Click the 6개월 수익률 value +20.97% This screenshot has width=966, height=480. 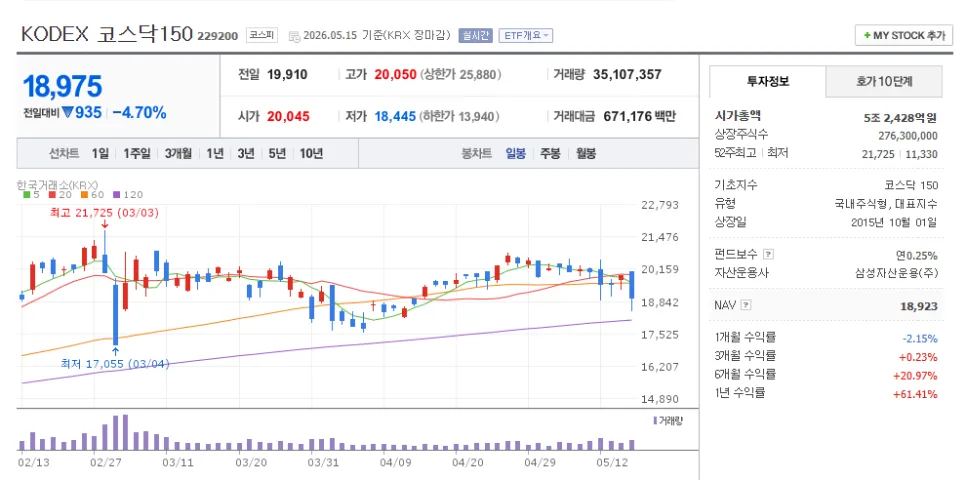[916, 375]
